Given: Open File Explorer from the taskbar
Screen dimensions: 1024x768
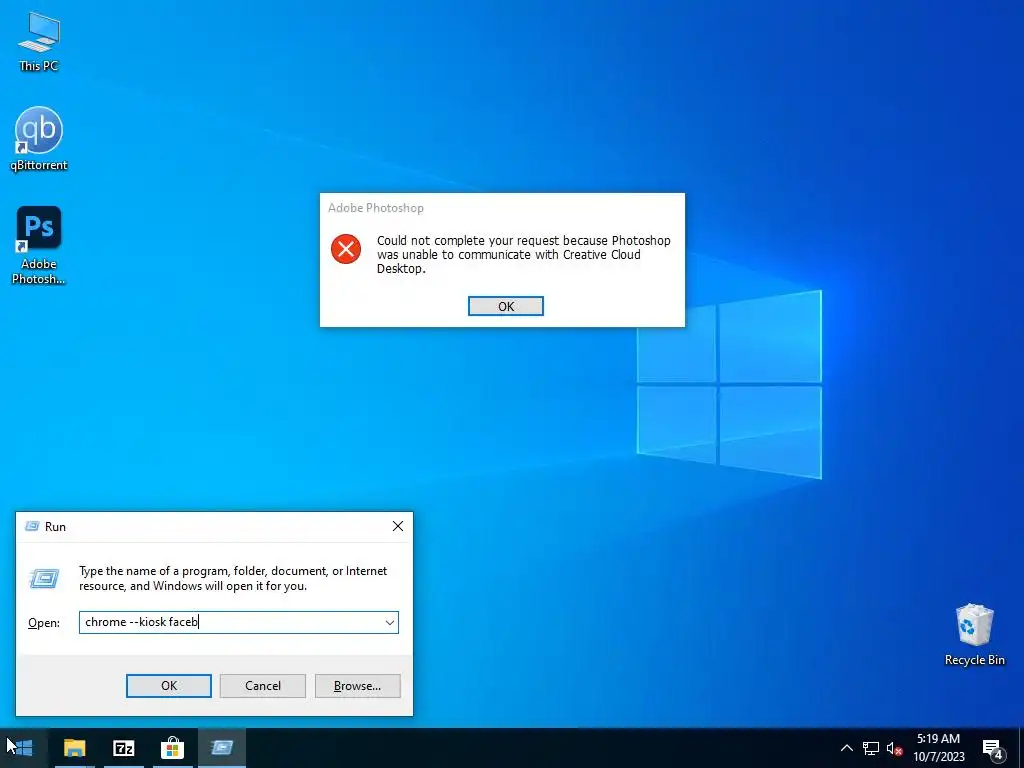Looking at the screenshot, I should 74,748.
